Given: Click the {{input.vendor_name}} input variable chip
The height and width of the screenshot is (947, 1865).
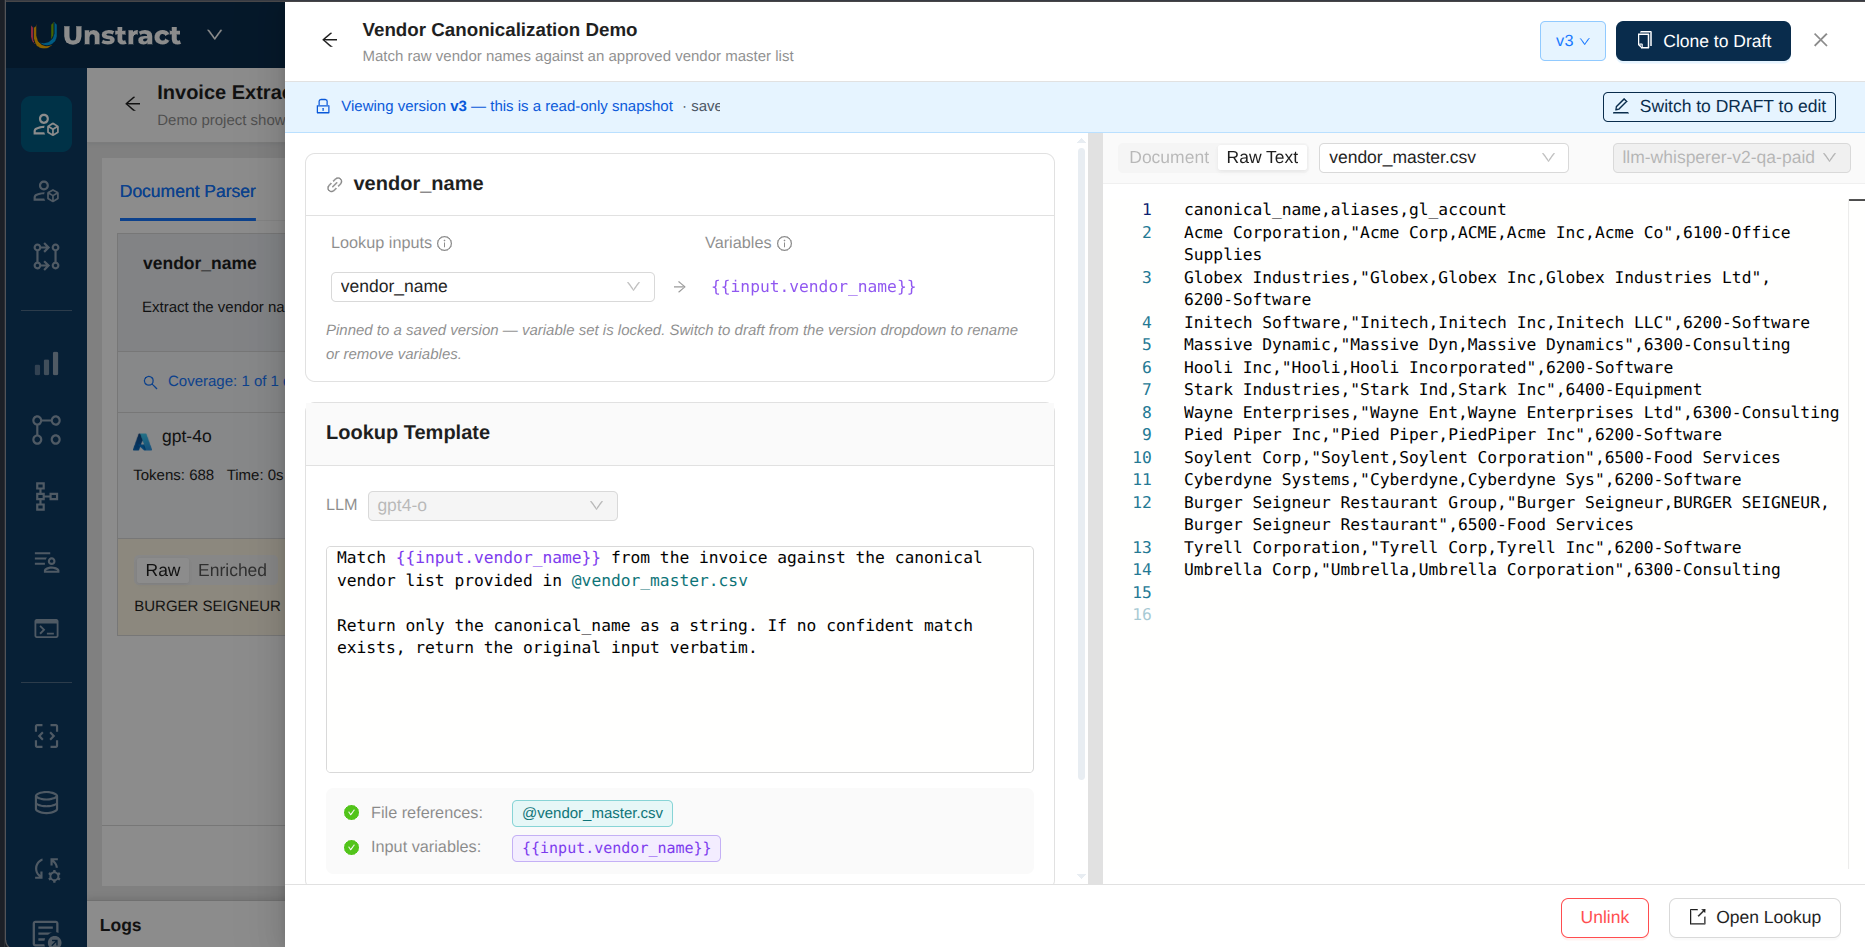Looking at the screenshot, I should click(x=617, y=848).
